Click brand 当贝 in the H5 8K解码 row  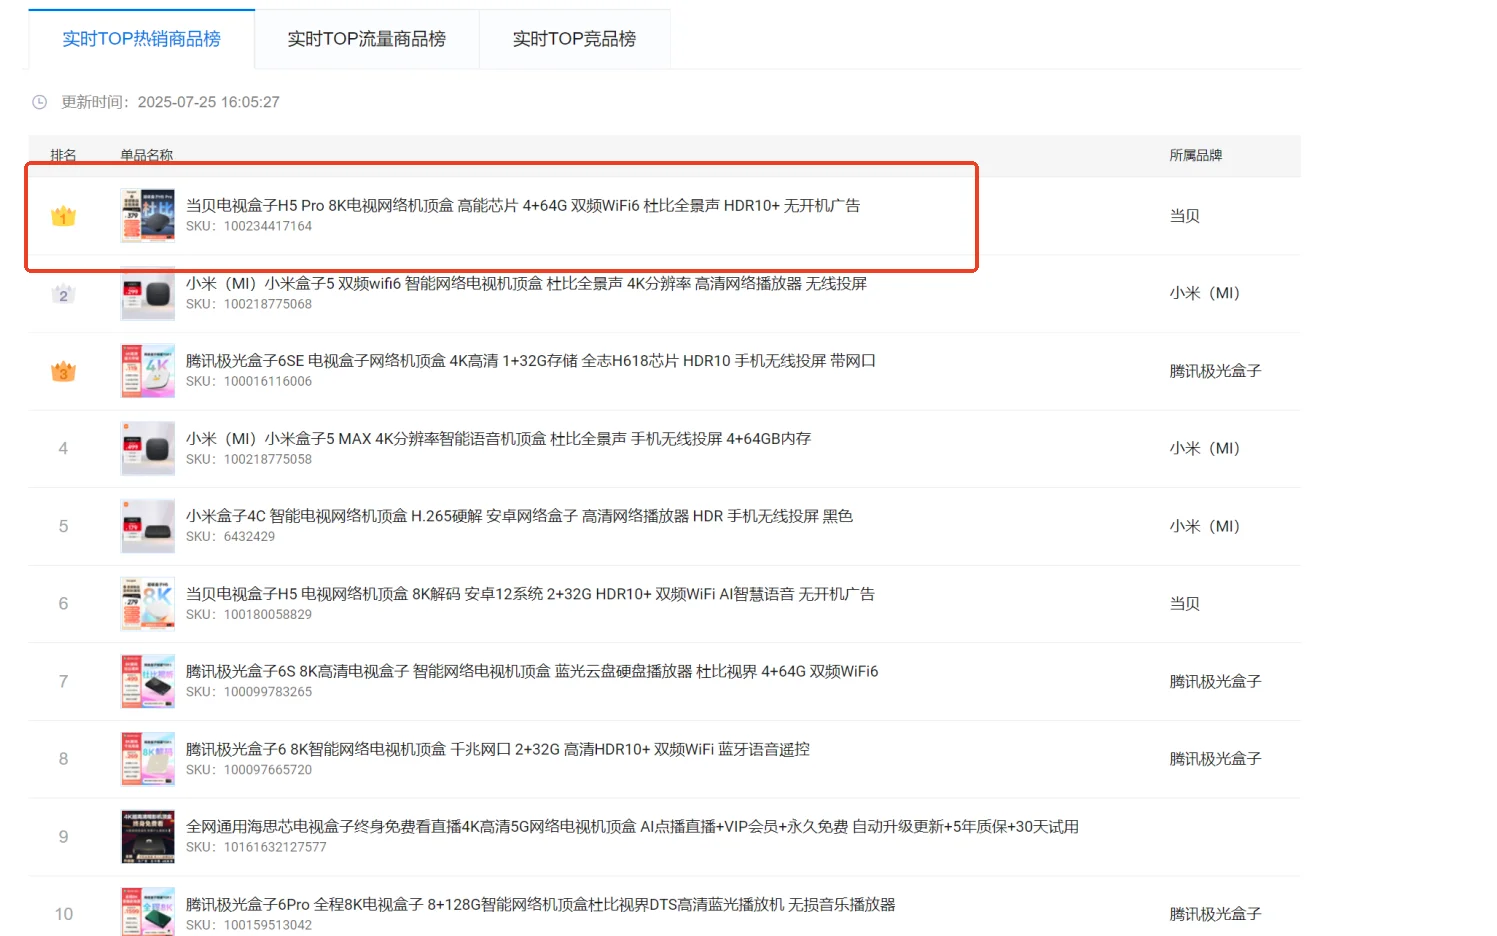(x=1185, y=604)
